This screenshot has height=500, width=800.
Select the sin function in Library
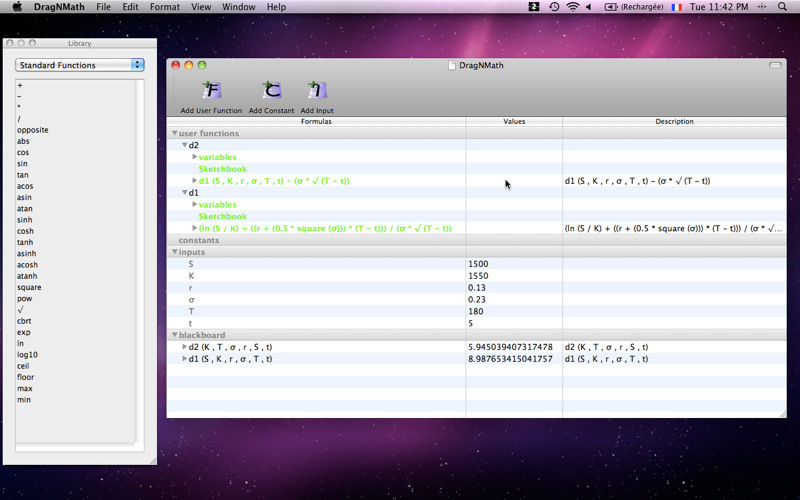[22, 164]
